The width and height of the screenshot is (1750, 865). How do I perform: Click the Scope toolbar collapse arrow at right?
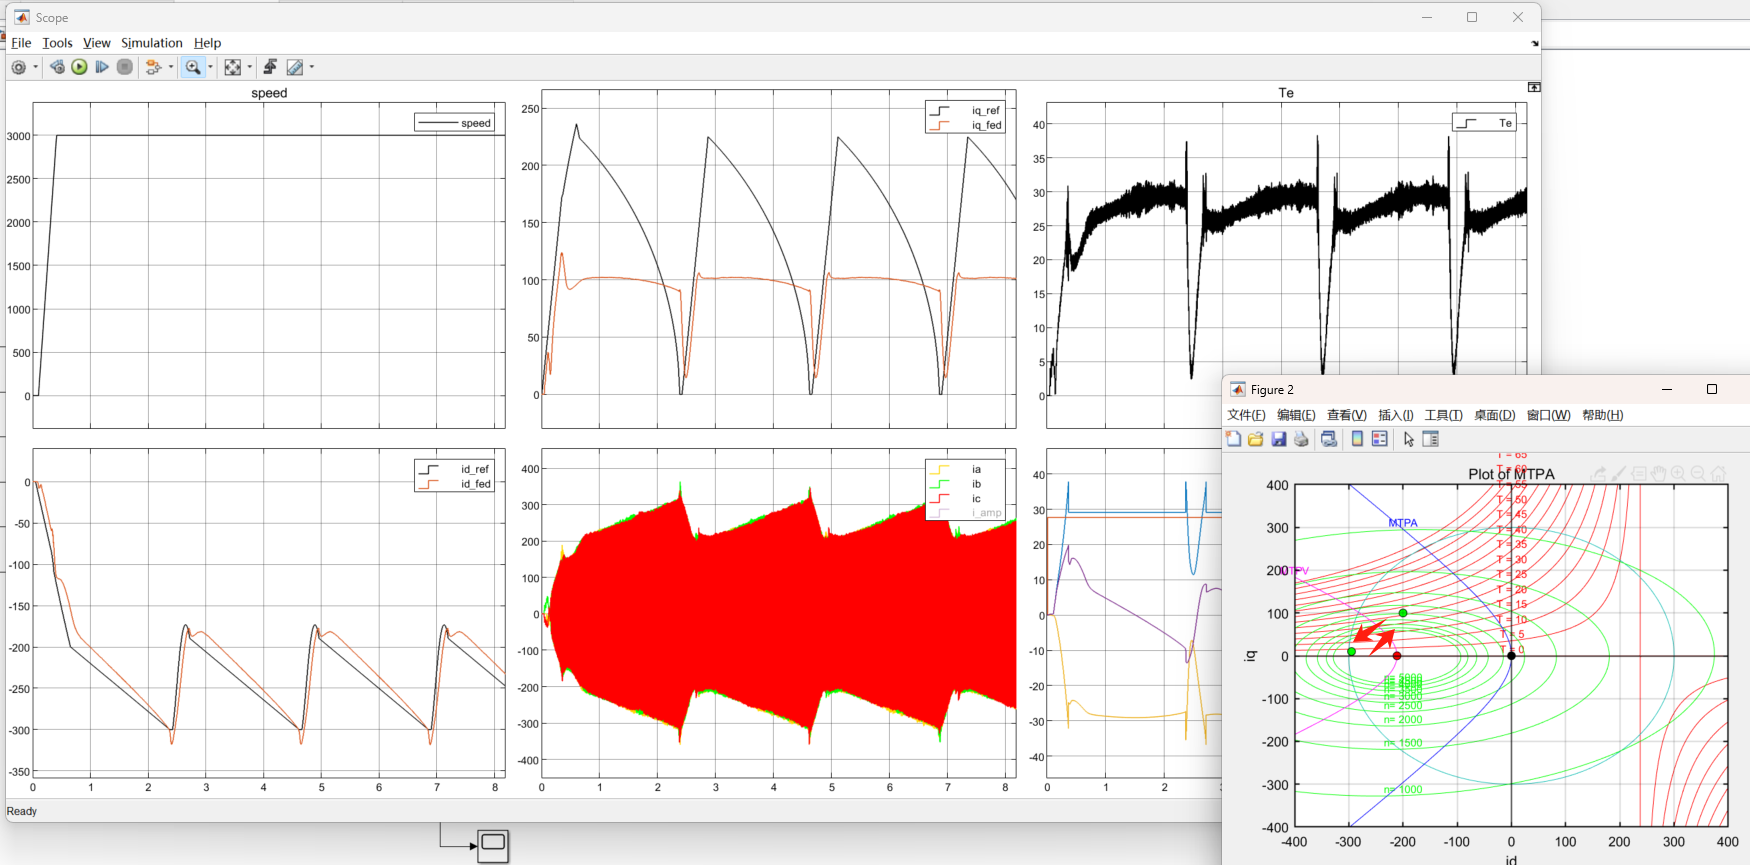[x=1535, y=43]
